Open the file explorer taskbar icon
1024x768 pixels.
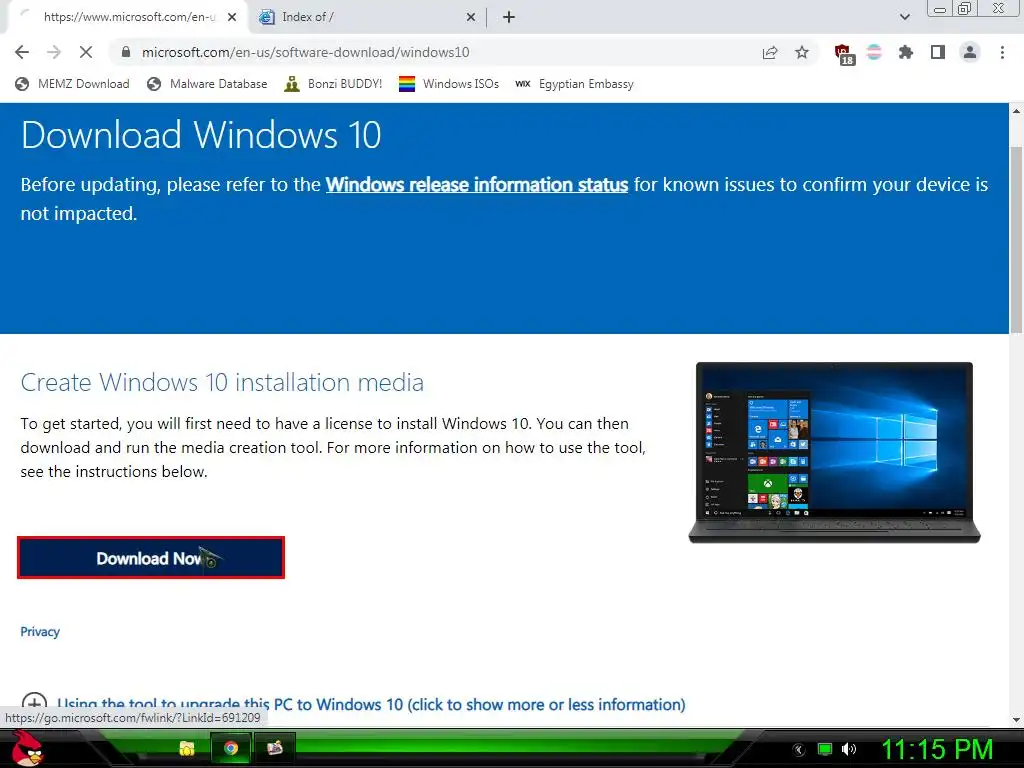[x=187, y=748]
